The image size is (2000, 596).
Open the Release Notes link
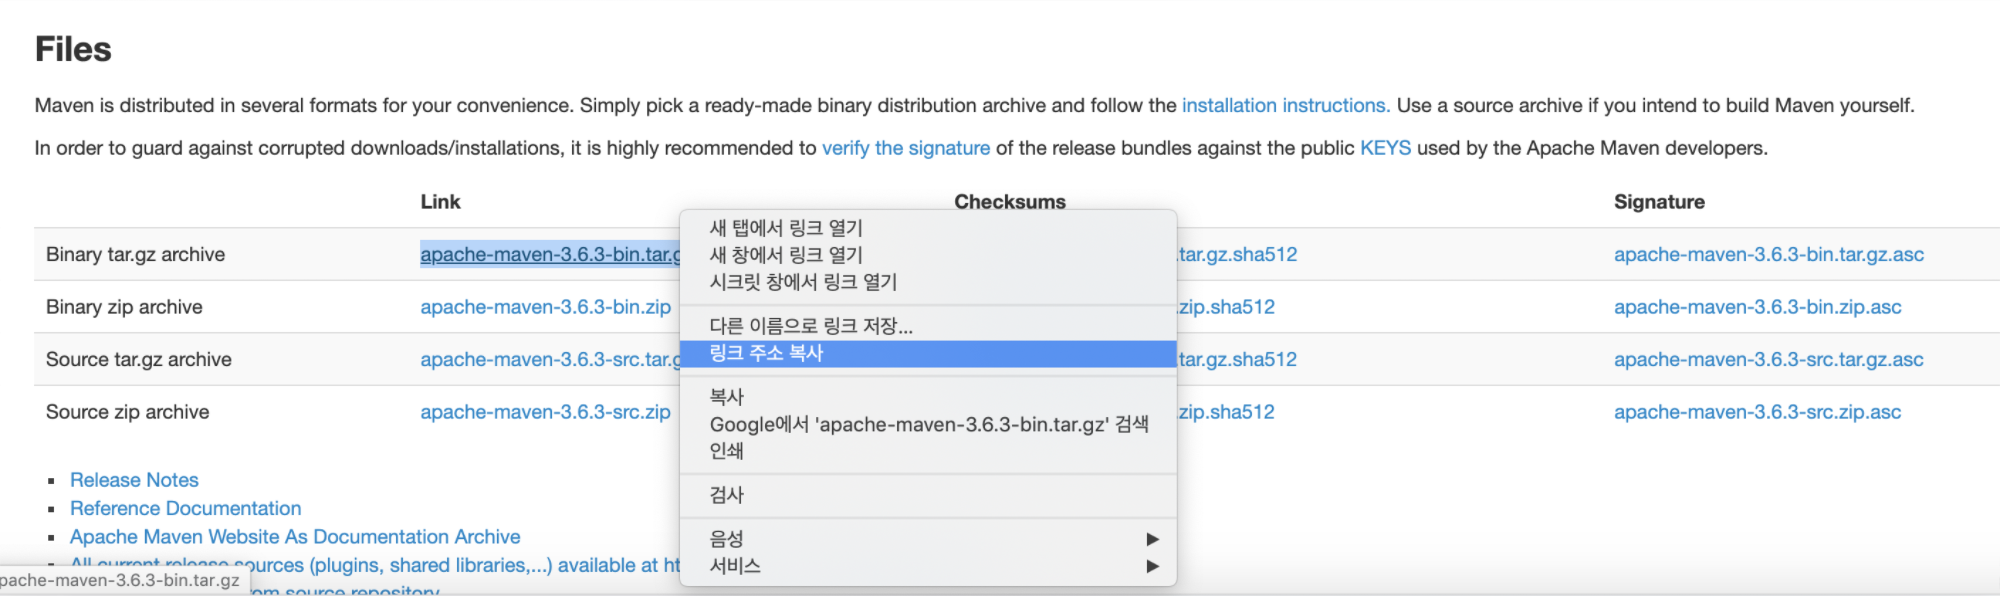click(x=134, y=480)
